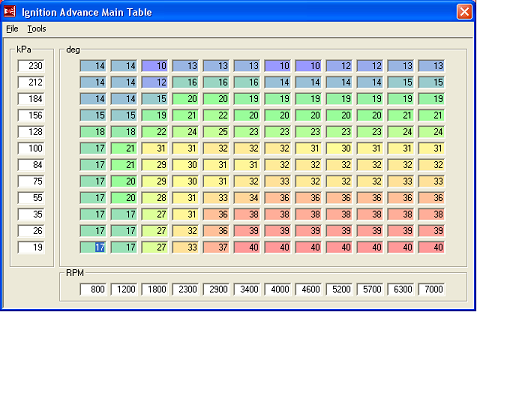
Task: Pick the 84 kPa cell under 1800 RPM
Action: pyautogui.click(x=155, y=165)
